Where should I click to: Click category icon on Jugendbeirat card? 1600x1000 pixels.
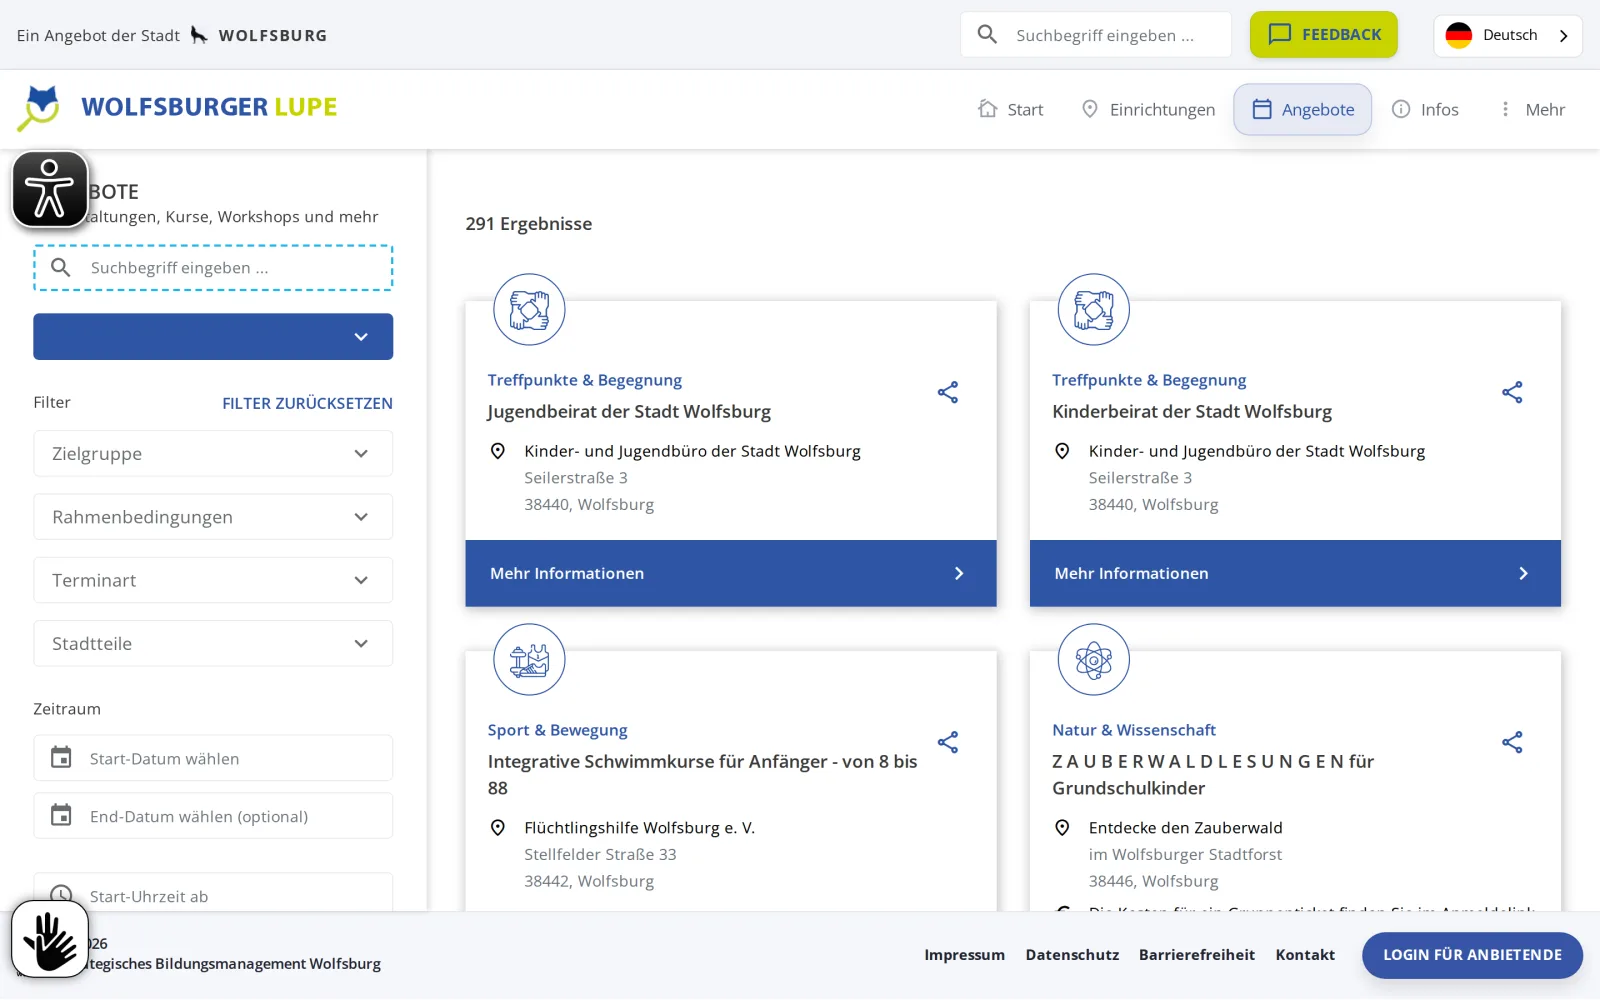click(x=529, y=310)
